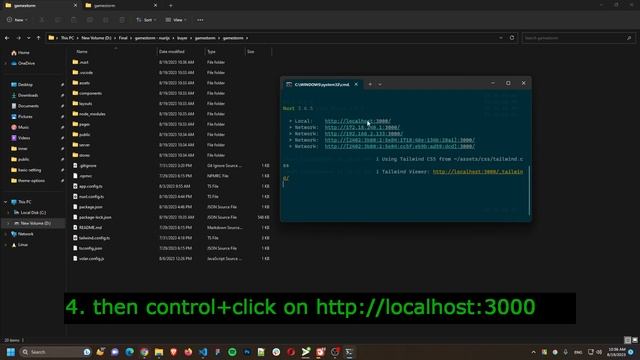The image size is (640, 360).
Task: Click the Explorer search box
Action: (577, 38)
